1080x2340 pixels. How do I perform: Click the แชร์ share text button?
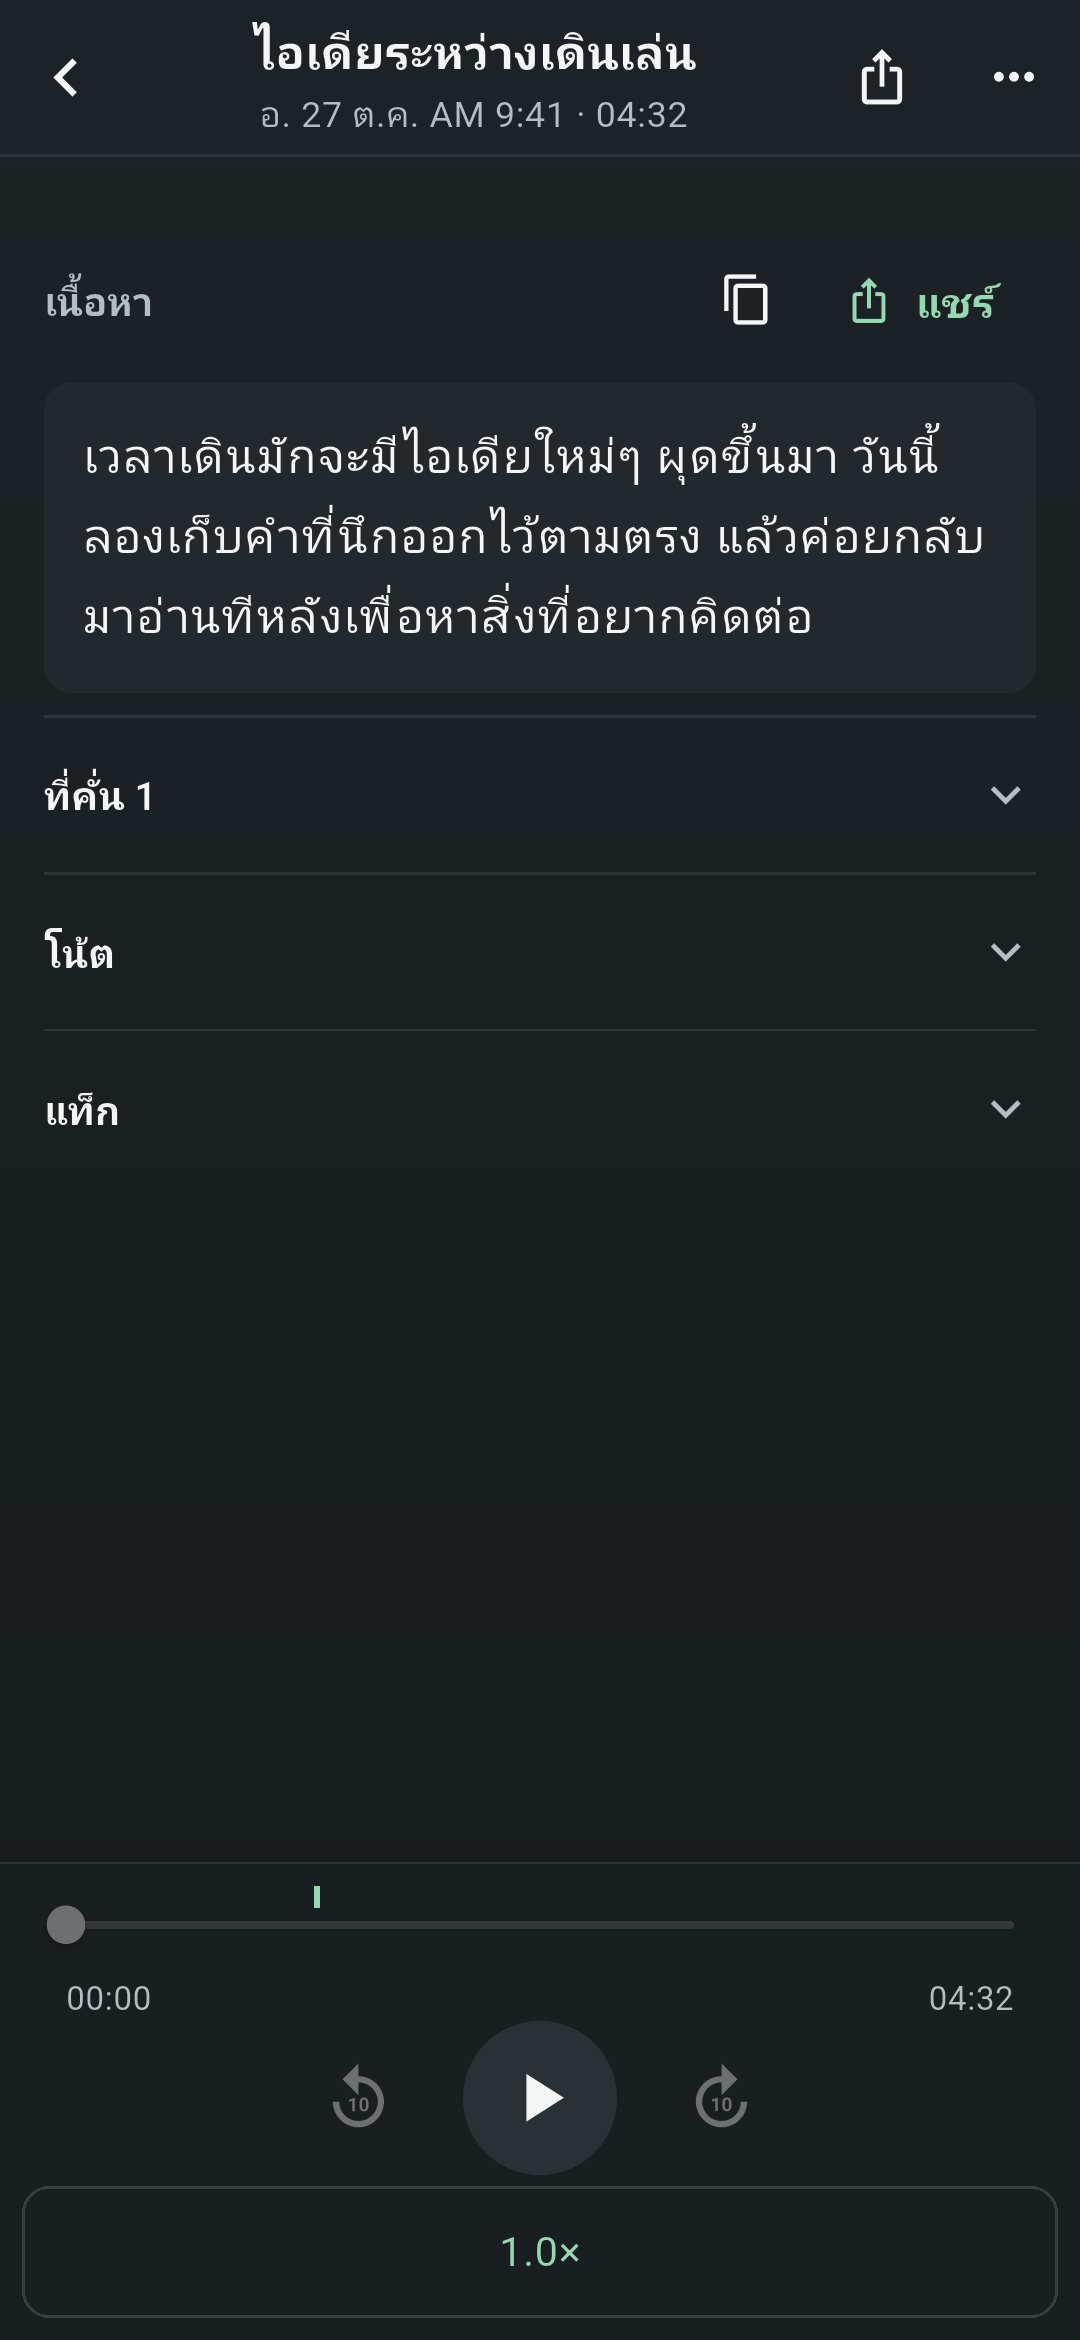click(957, 302)
